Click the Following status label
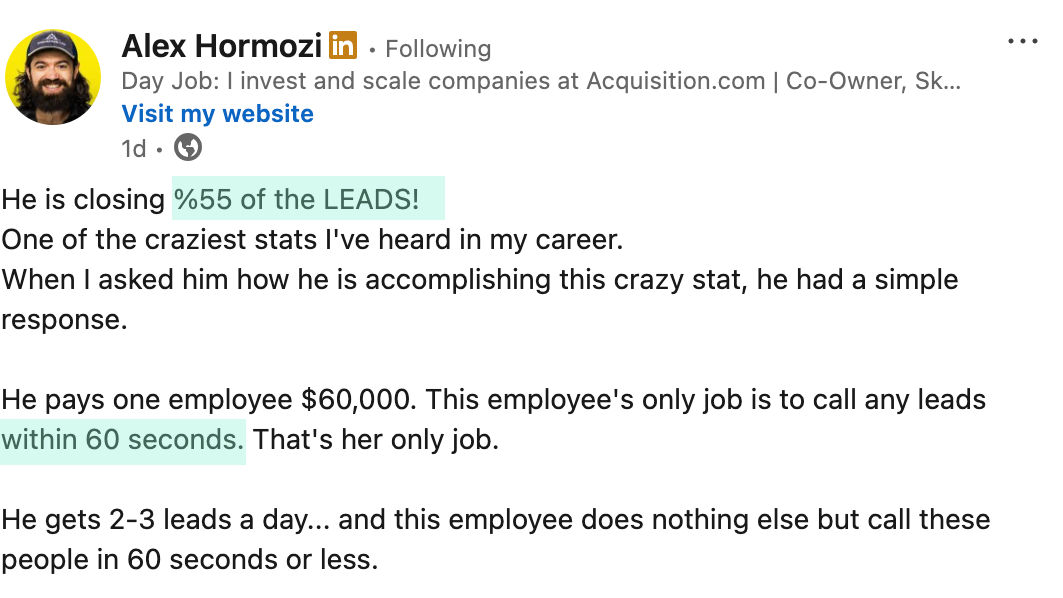Image resolution: width=1063 pixels, height=598 pixels. [437, 49]
